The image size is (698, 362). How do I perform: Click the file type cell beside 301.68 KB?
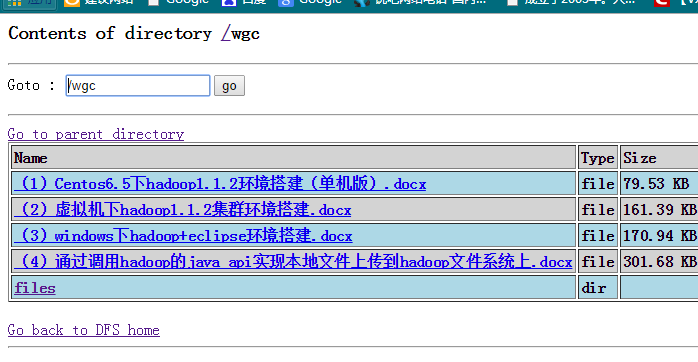pyautogui.click(x=597, y=261)
